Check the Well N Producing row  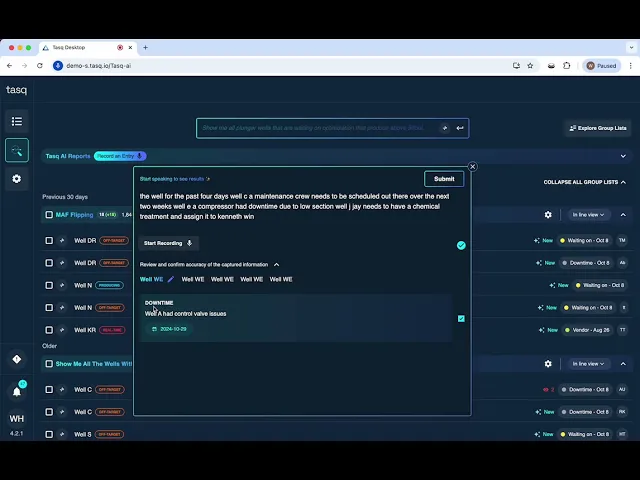(x=49, y=285)
